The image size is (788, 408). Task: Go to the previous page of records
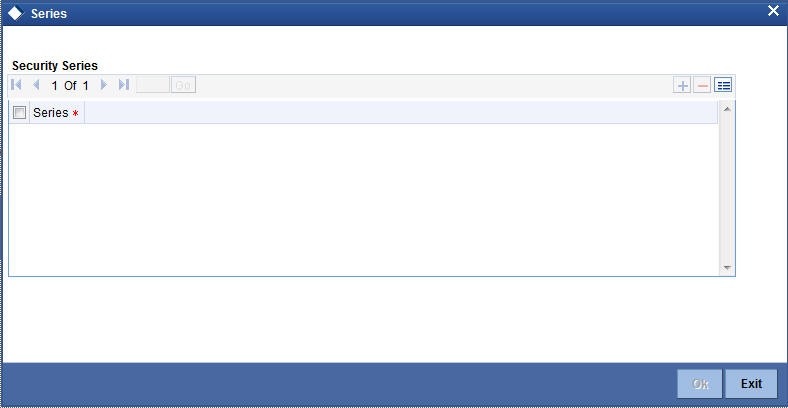36,85
